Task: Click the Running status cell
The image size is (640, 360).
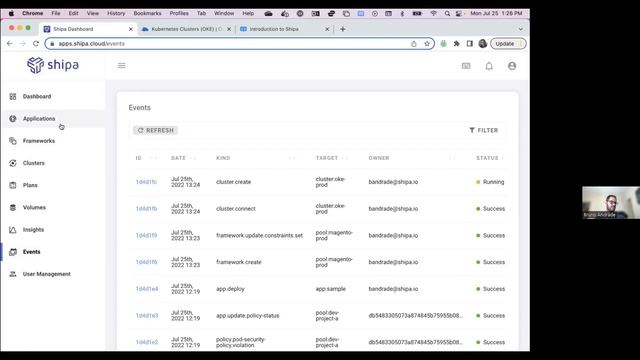Action: point(490,182)
